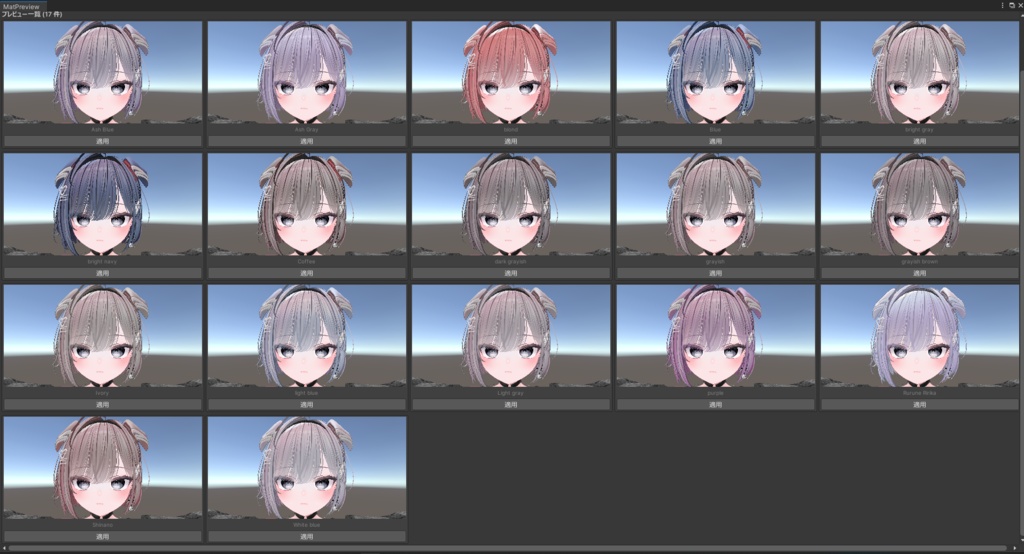Apply the dark grayish material
The width and height of the screenshot is (1024, 554).
pyautogui.click(x=511, y=273)
